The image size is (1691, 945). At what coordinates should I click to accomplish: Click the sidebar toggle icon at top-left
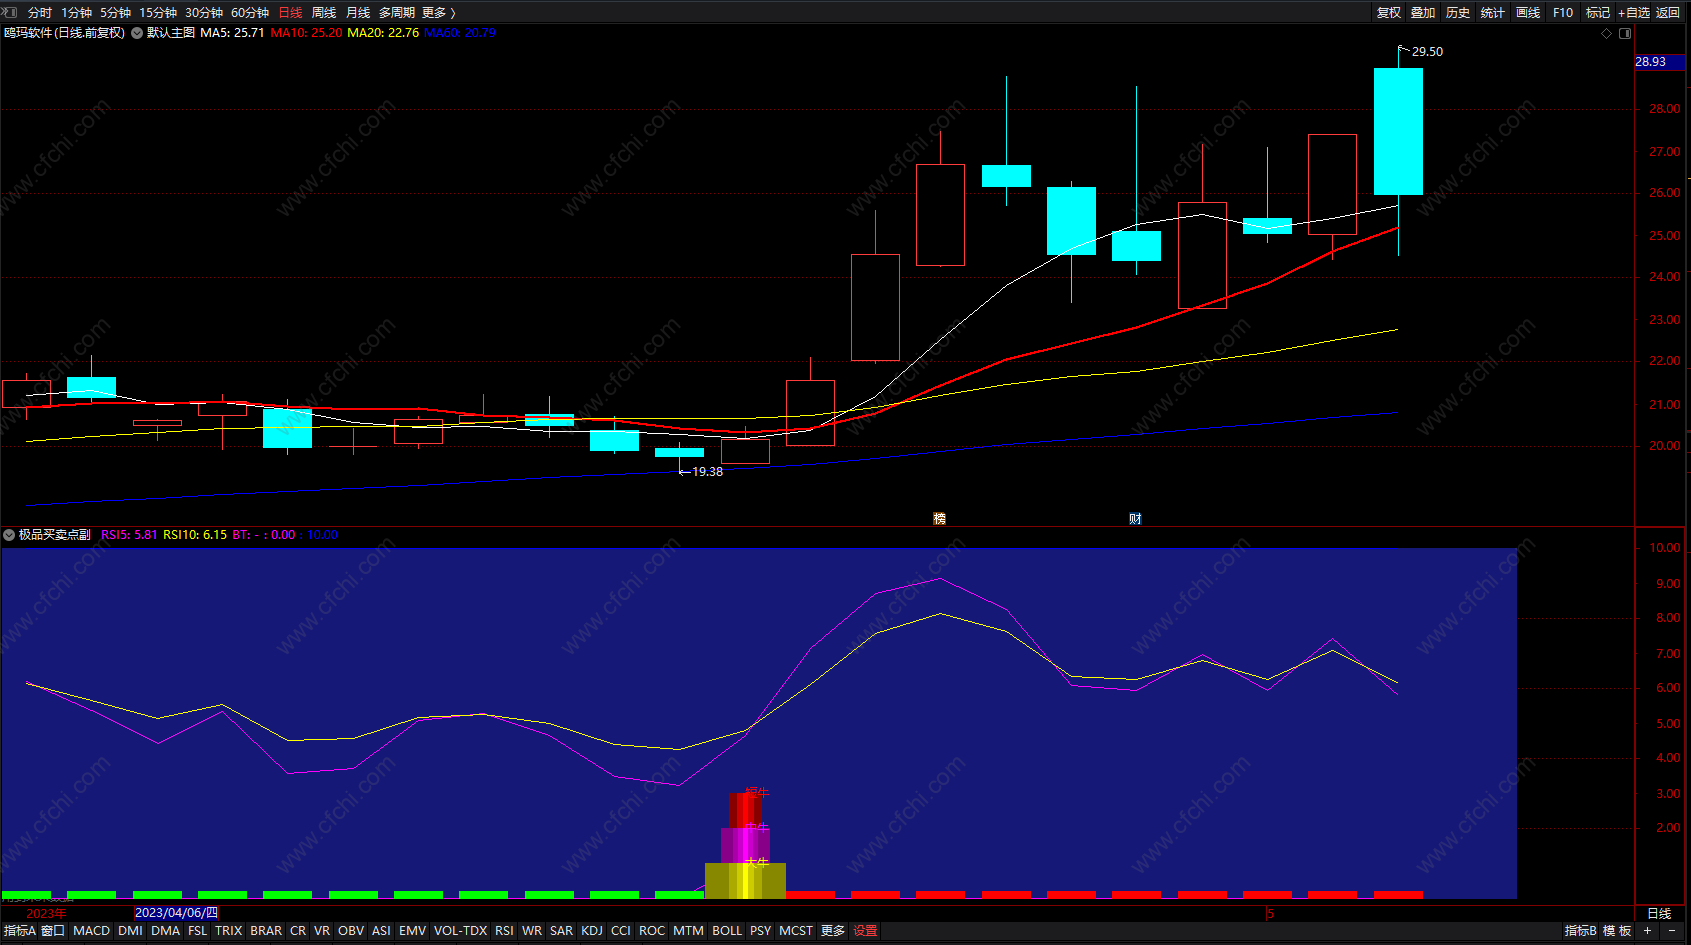coord(10,12)
